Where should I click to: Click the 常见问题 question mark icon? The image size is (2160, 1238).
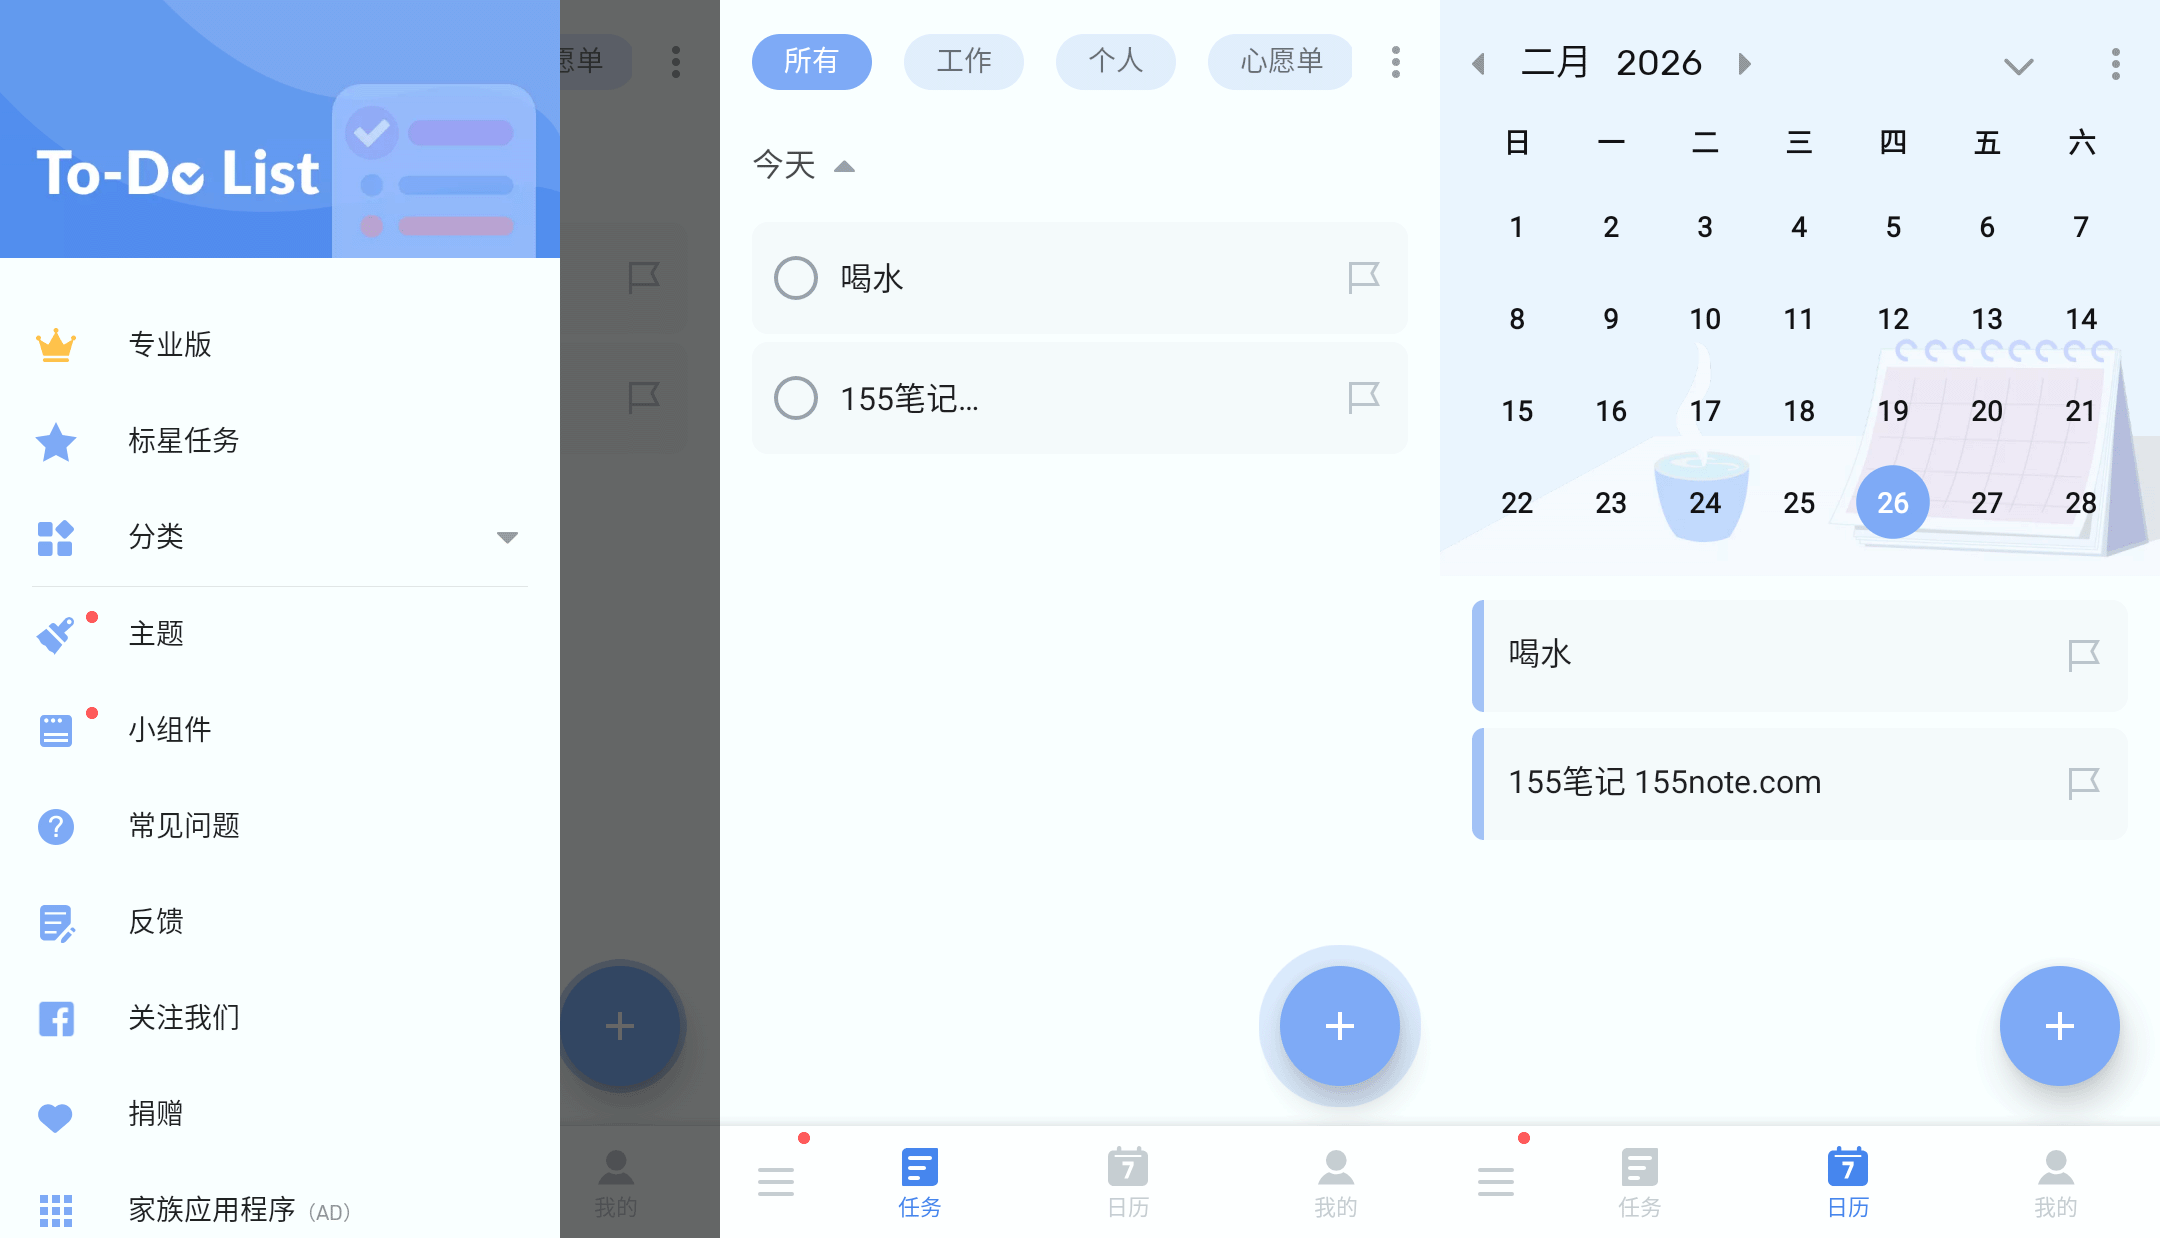point(56,826)
